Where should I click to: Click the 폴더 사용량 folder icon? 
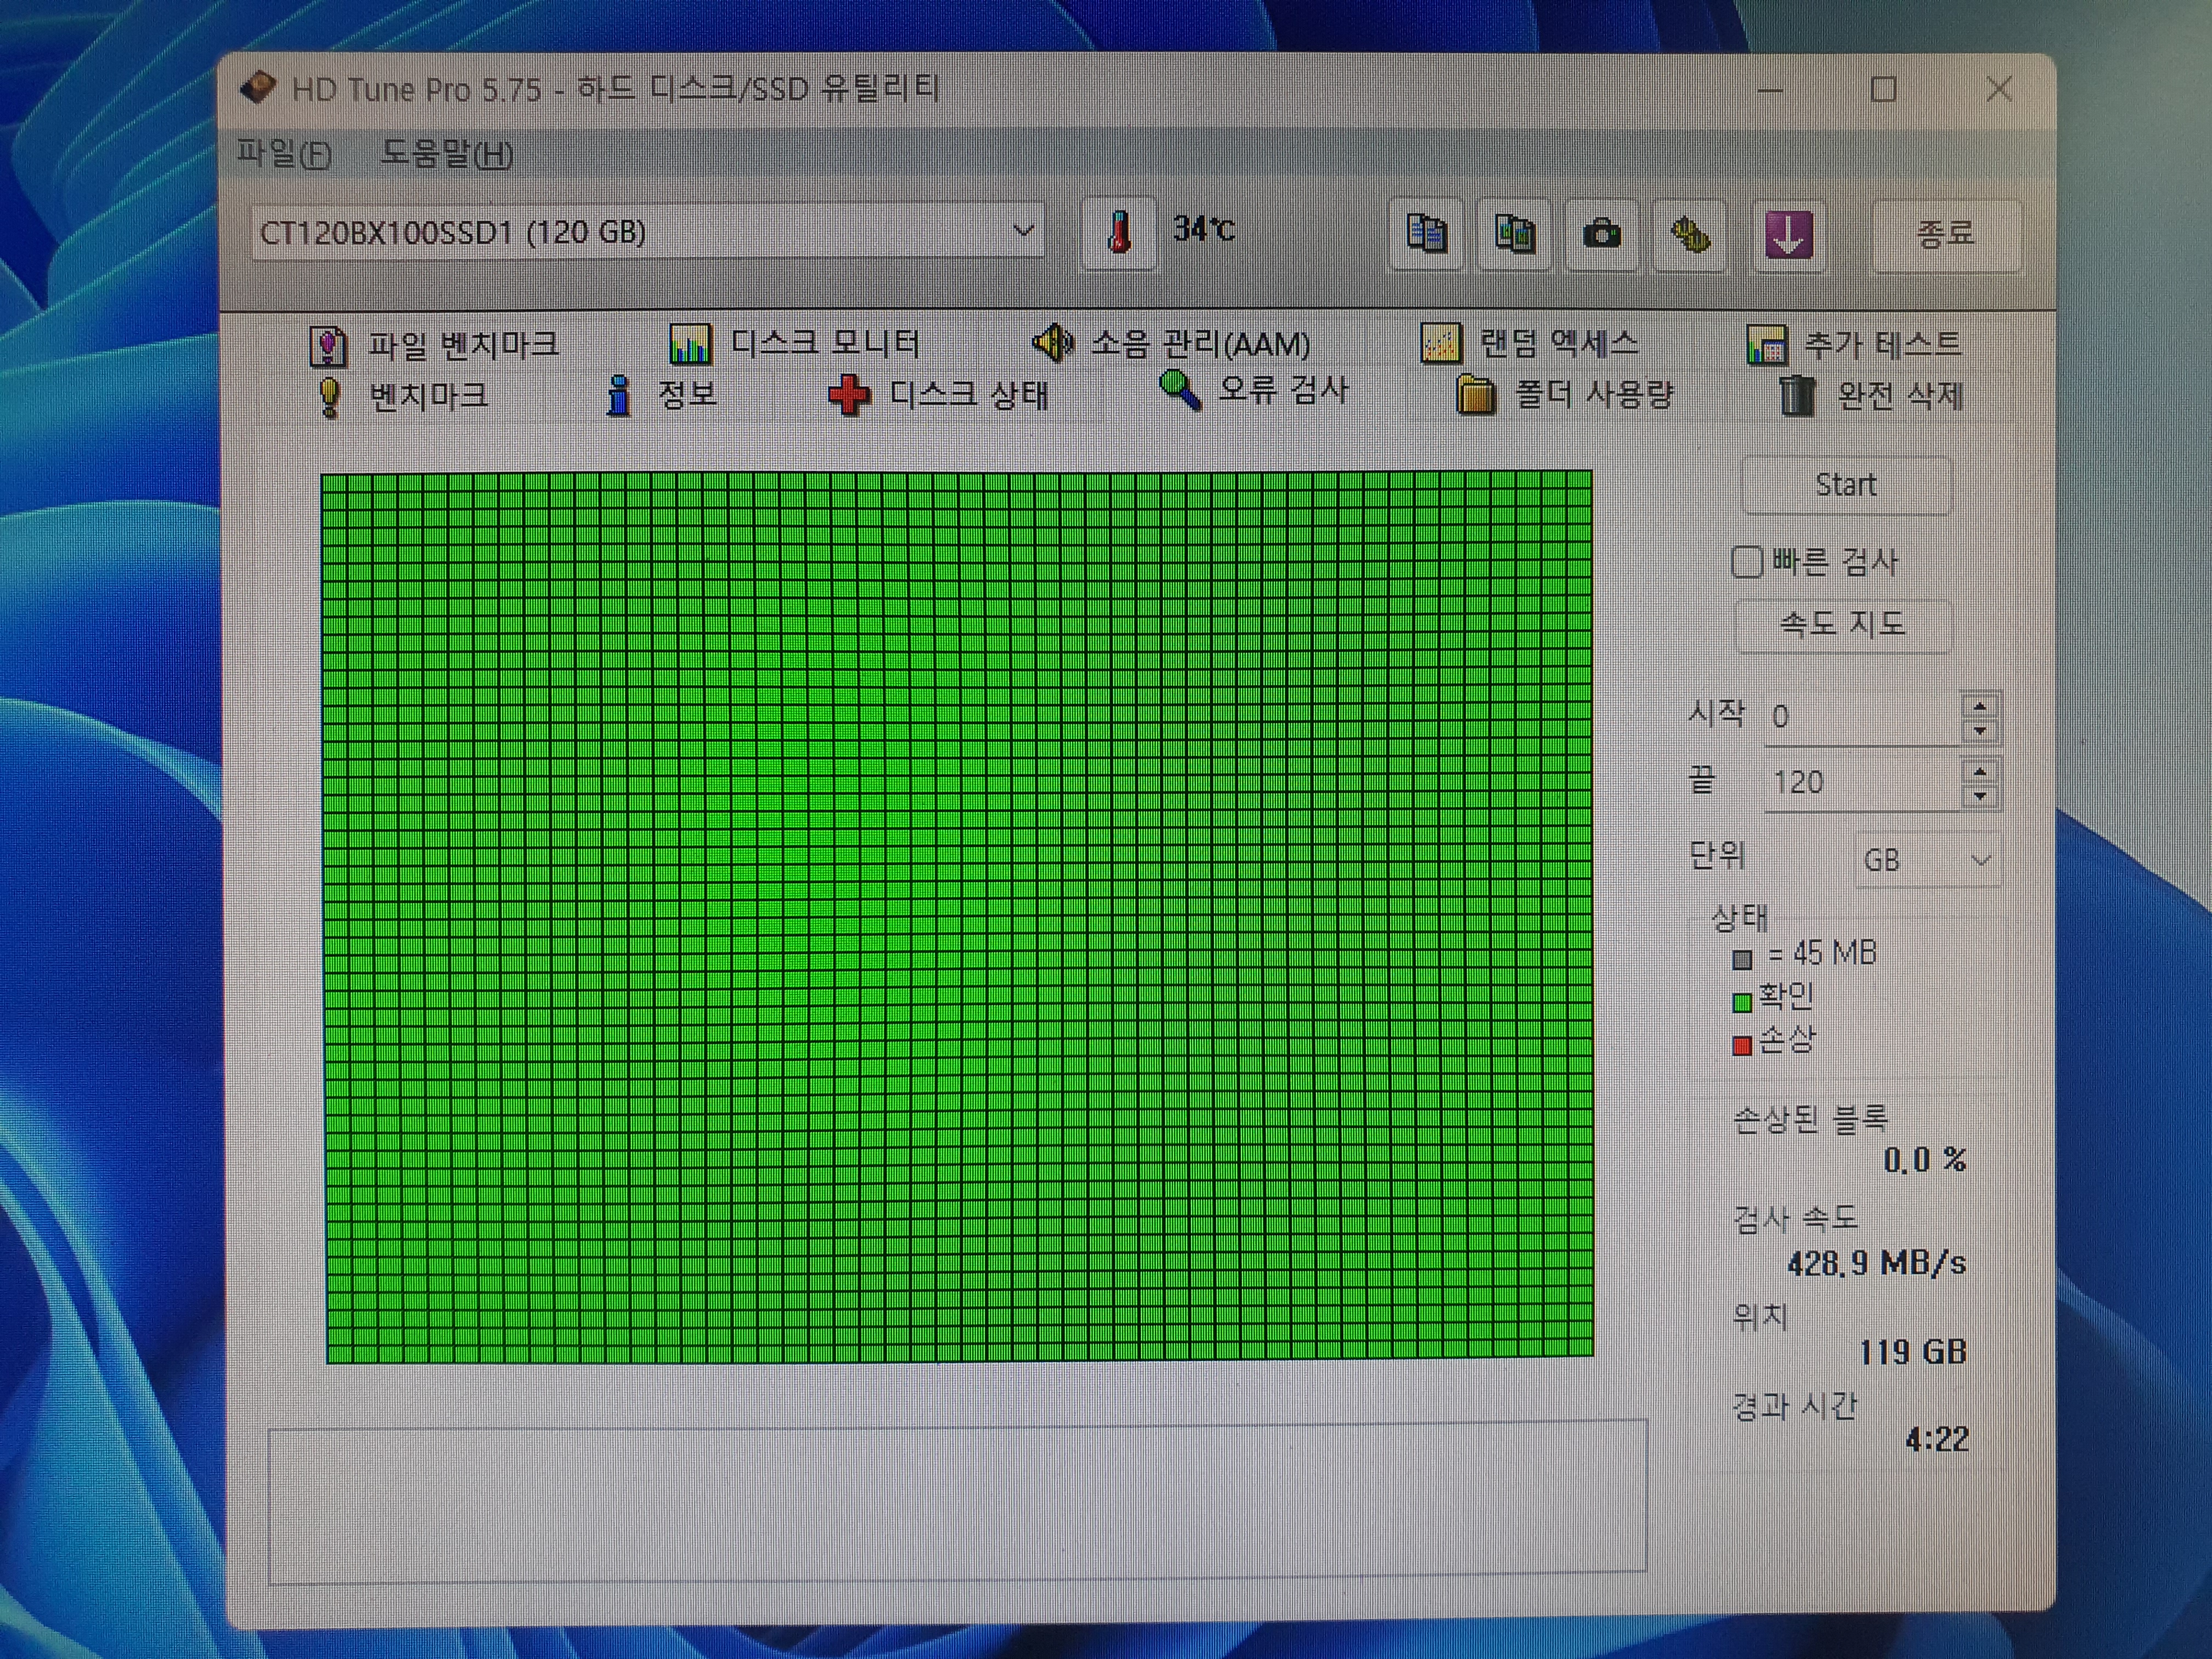pyautogui.click(x=1475, y=395)
